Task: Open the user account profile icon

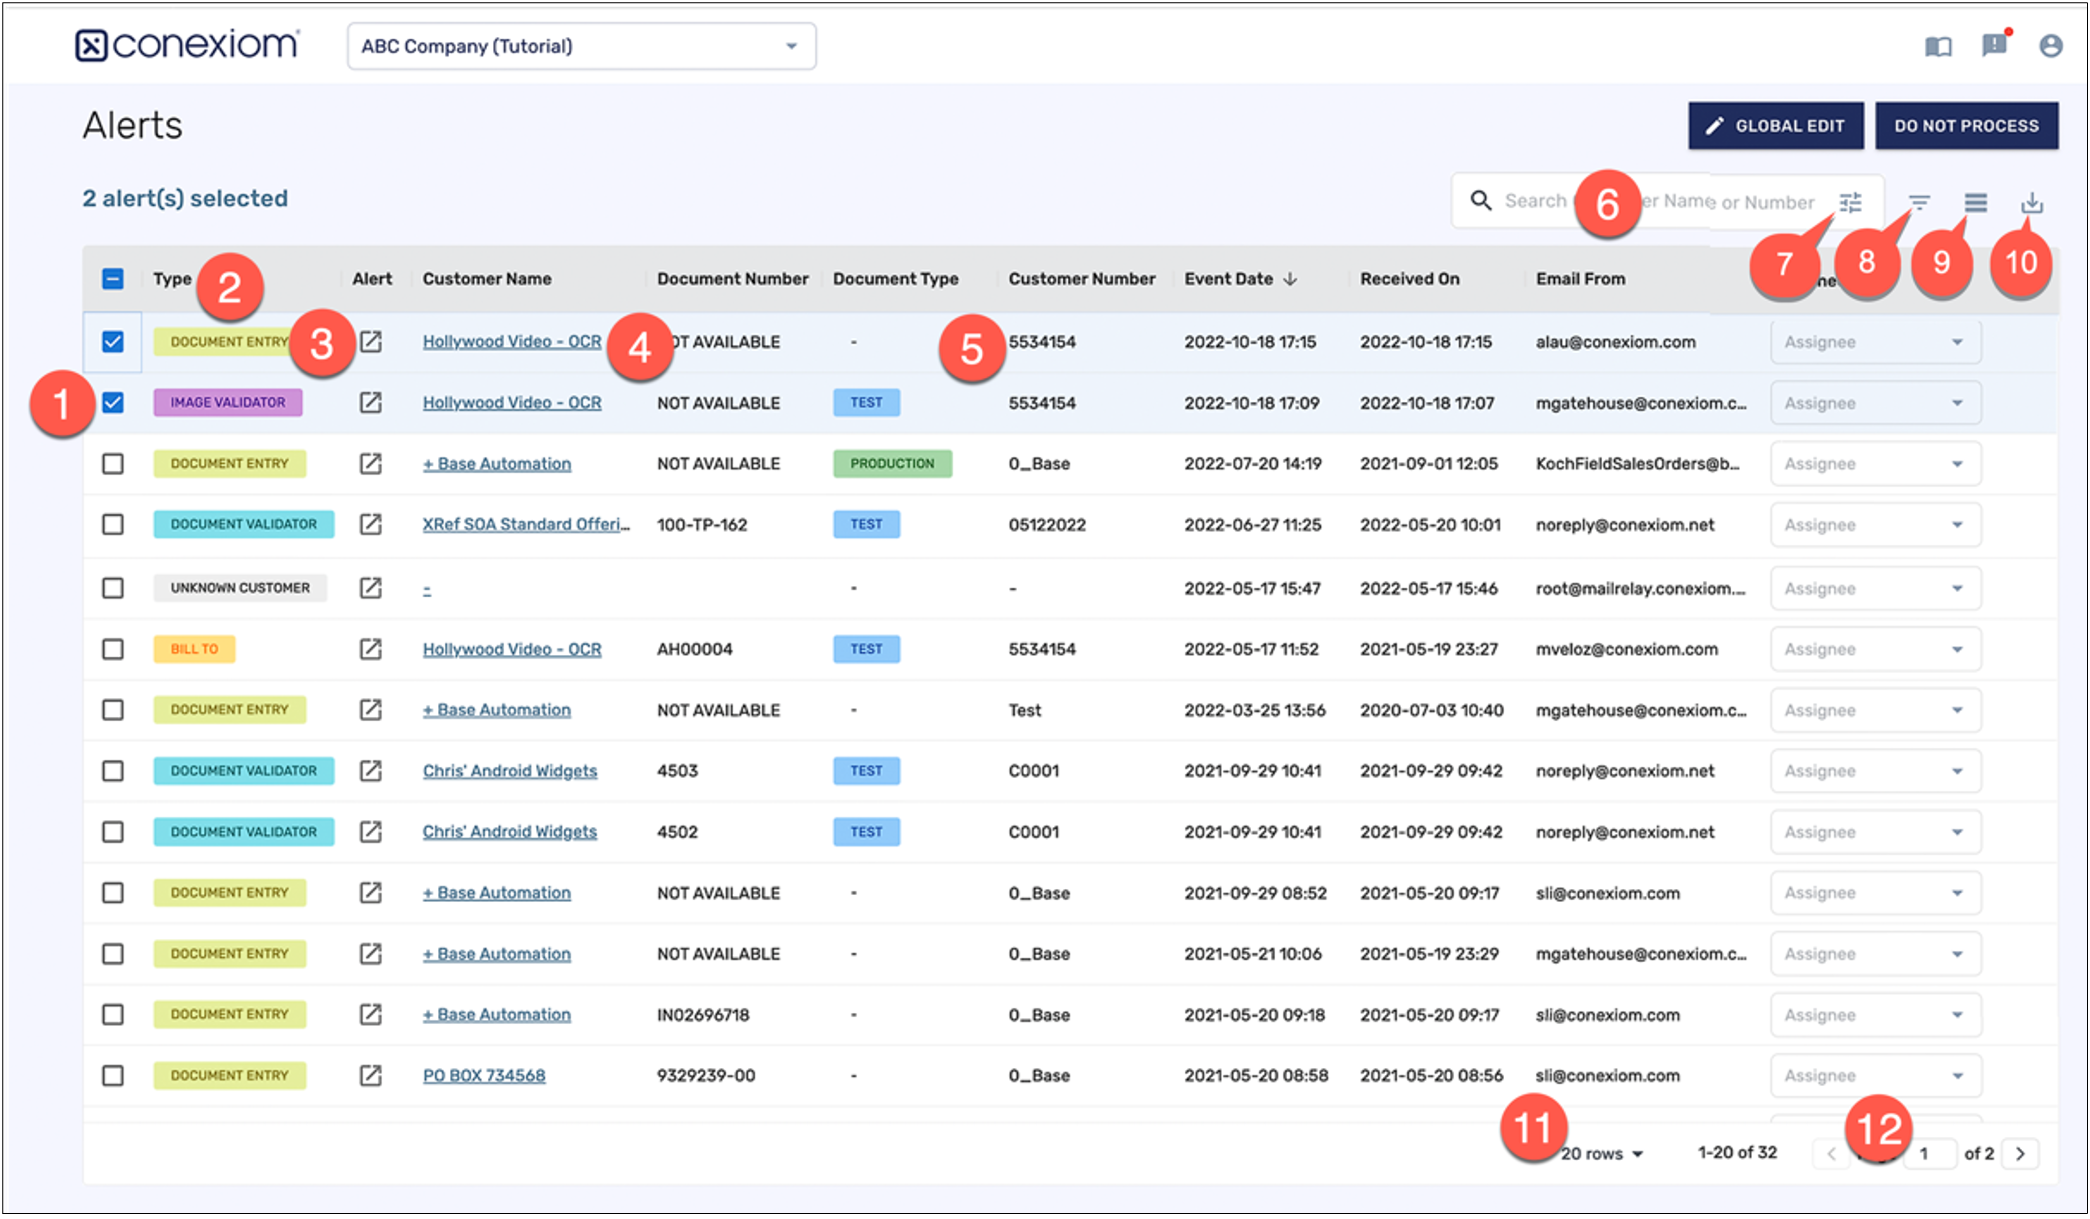Action: point(2051,46)
